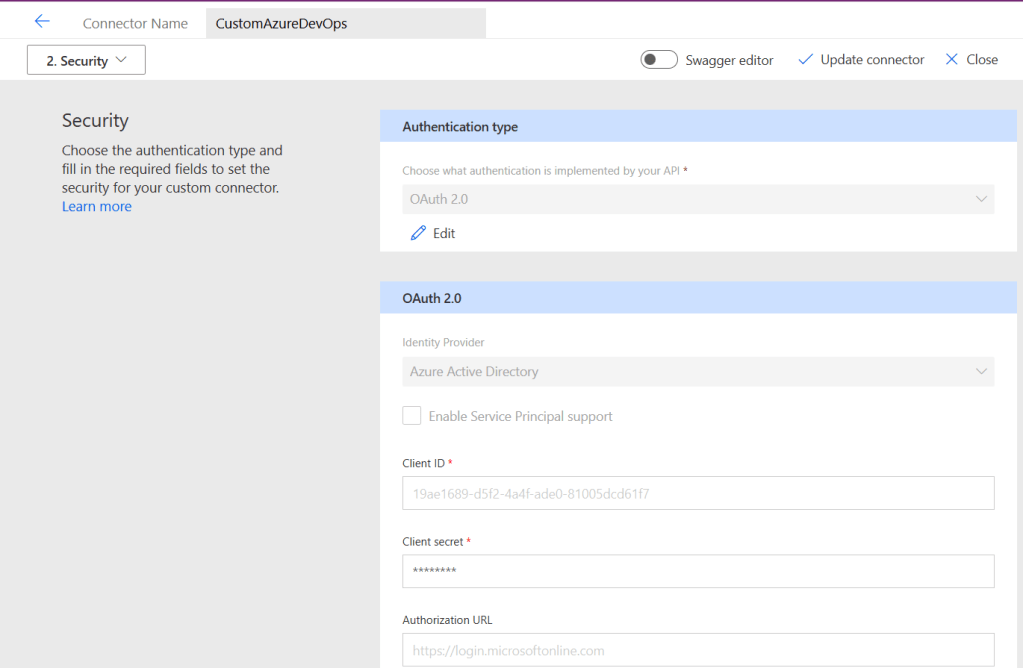1023x668 pixels.
Task: Click the pencil Edit icon
Action: tap(418, 233)
